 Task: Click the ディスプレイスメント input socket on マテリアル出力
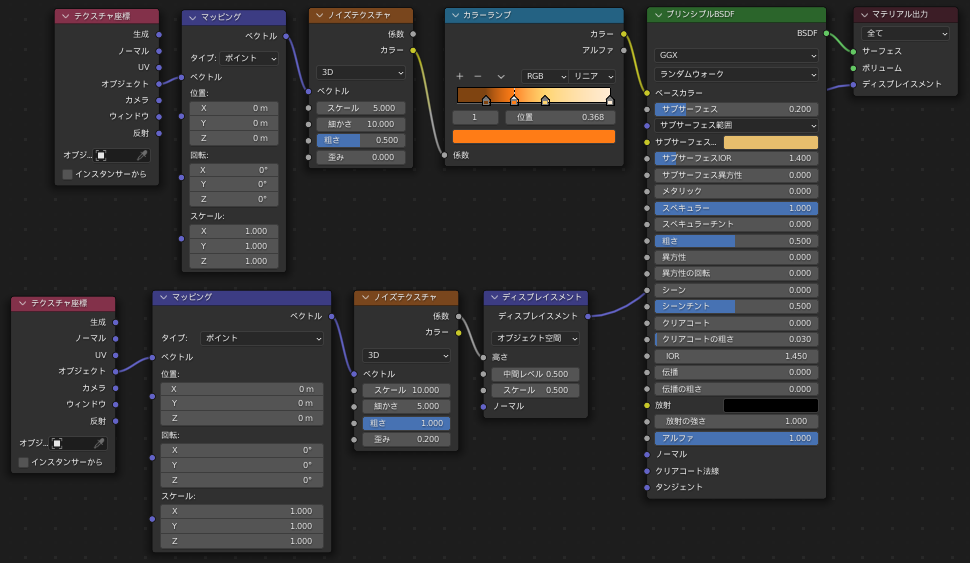854,84
